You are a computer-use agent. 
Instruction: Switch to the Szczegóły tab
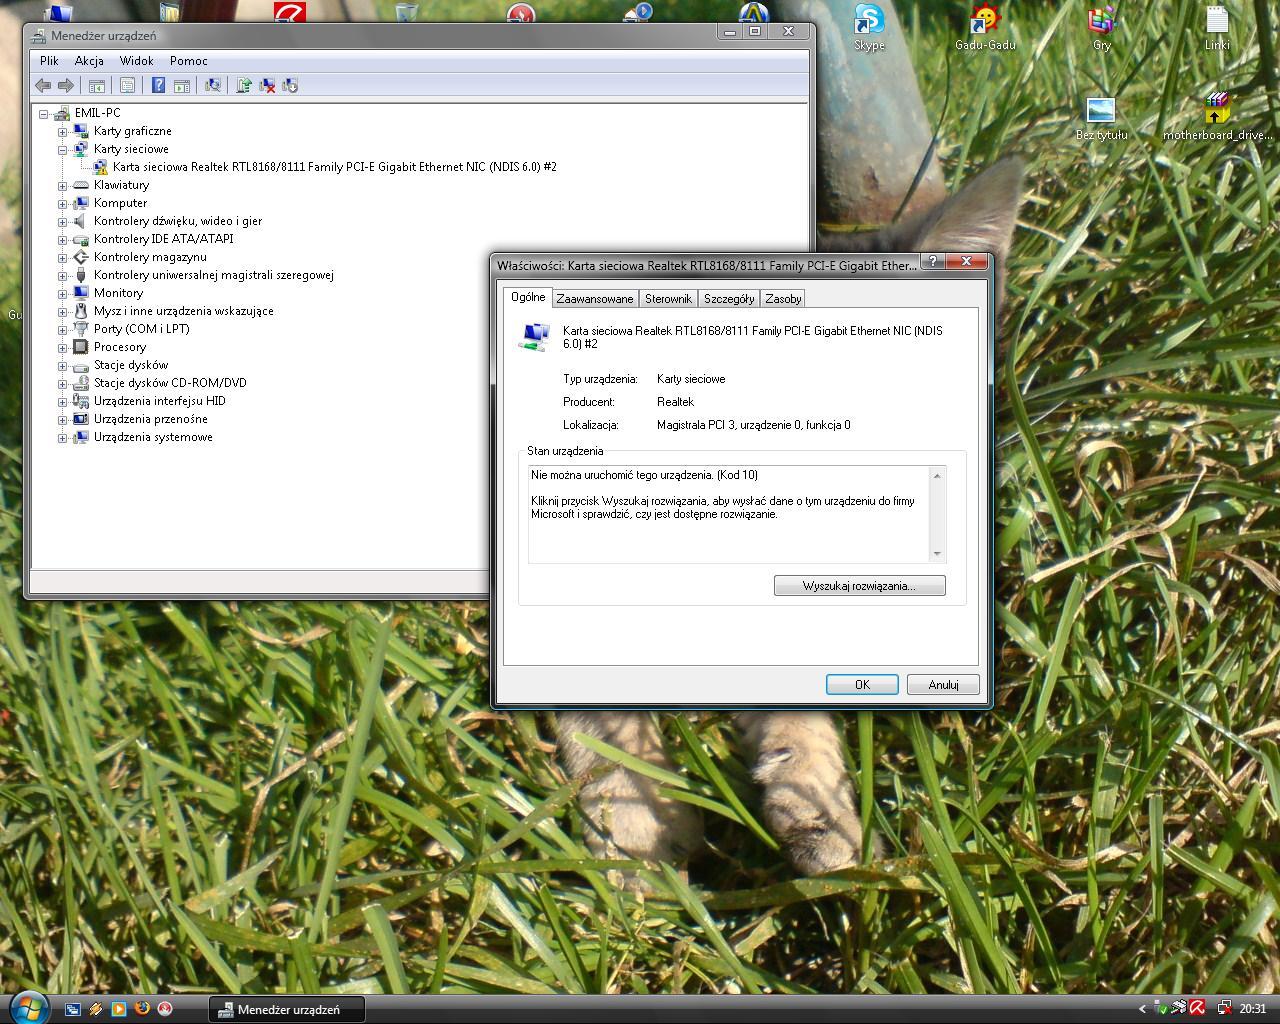pyautogui.click(x=729, y=299)
